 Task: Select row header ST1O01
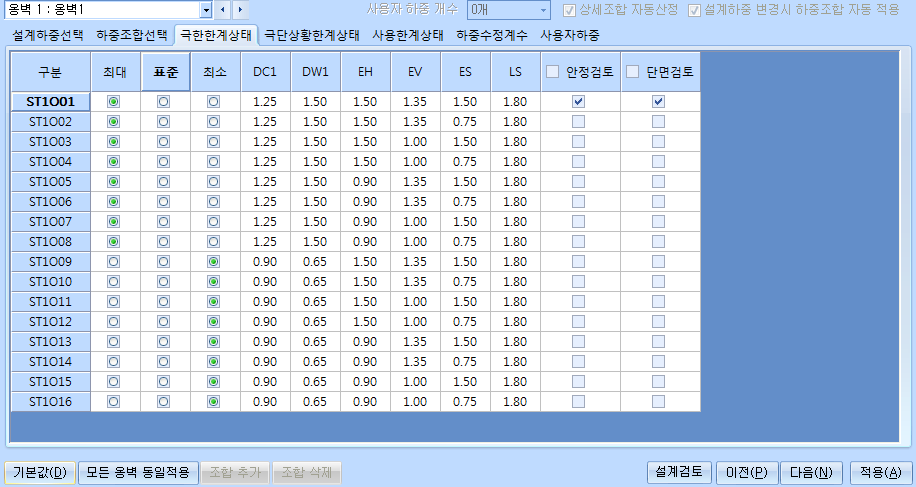[x=51, y=102]
